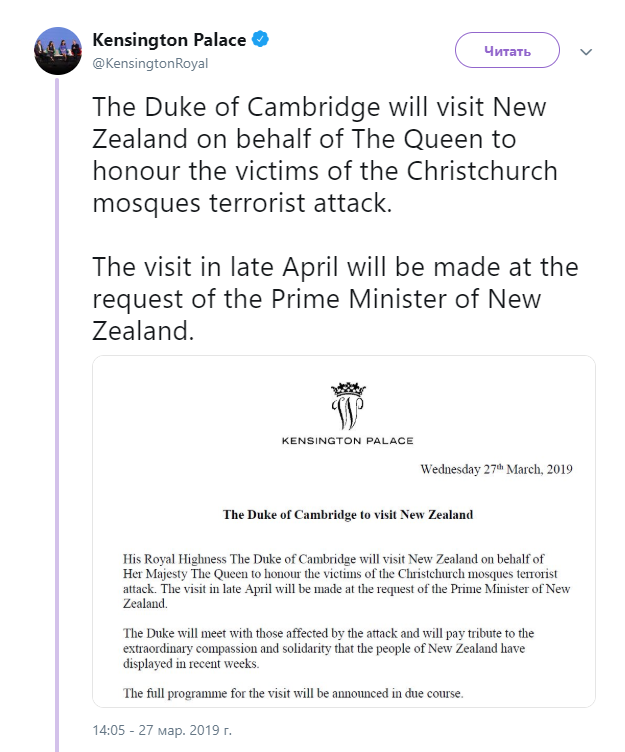The height and width of the screenshot is (752, 625).
Task: Click the KENSINGTON PALACE letterhead text
Action: (x=347, y=440)
